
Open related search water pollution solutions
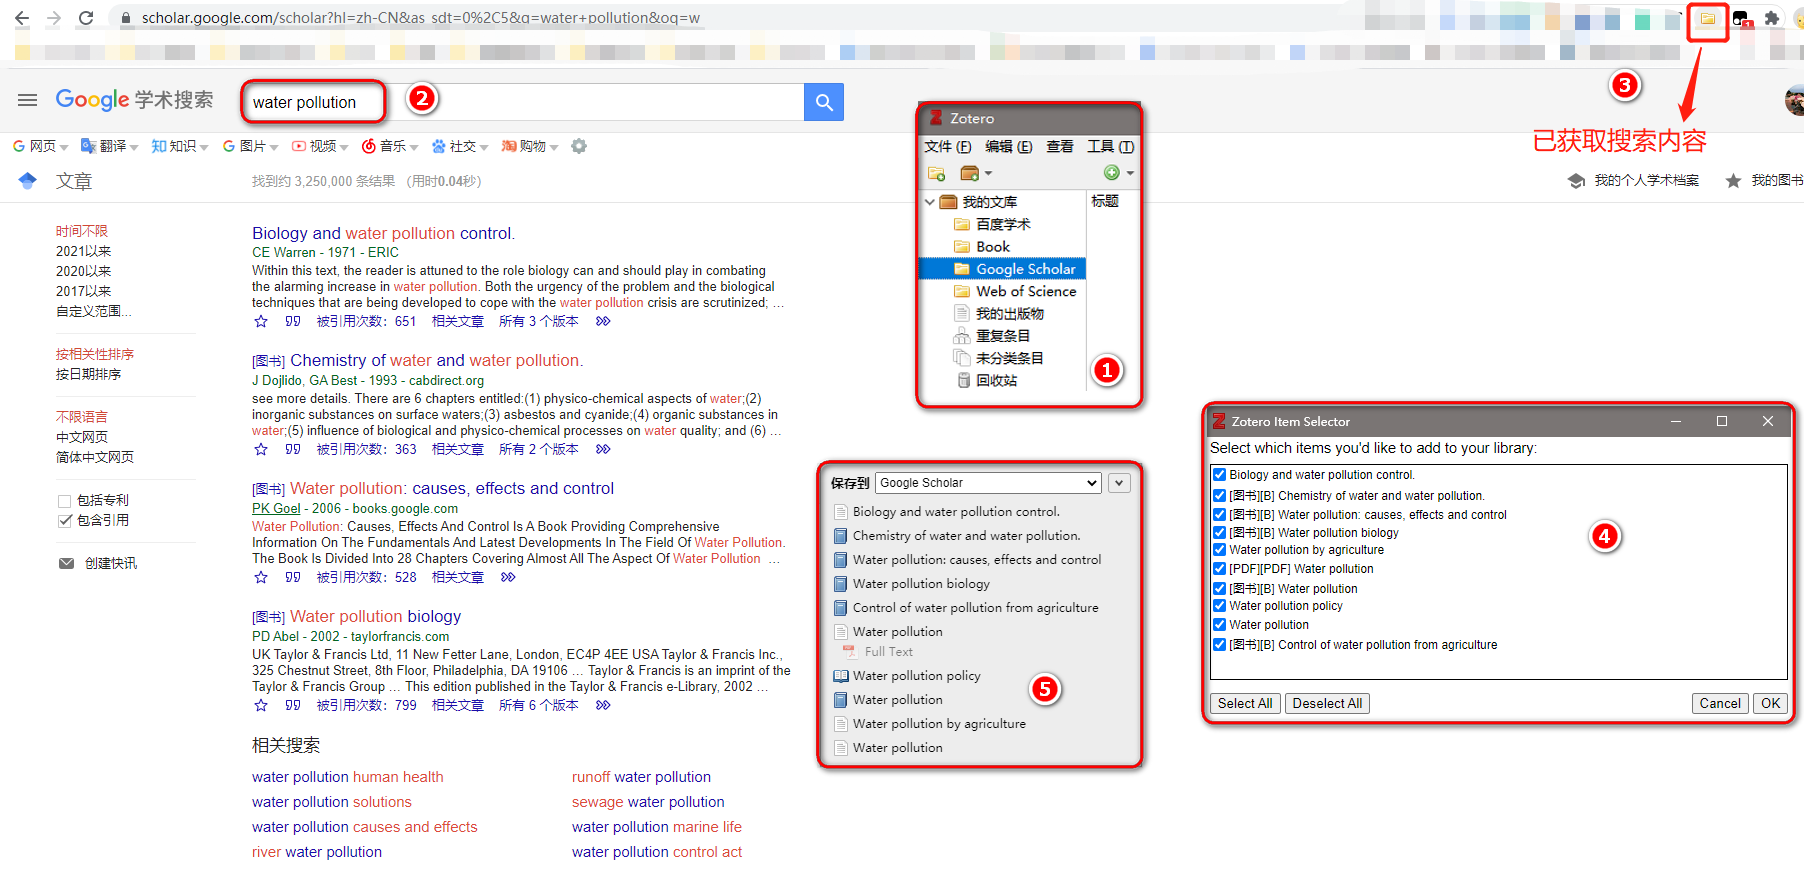[332, 802]
